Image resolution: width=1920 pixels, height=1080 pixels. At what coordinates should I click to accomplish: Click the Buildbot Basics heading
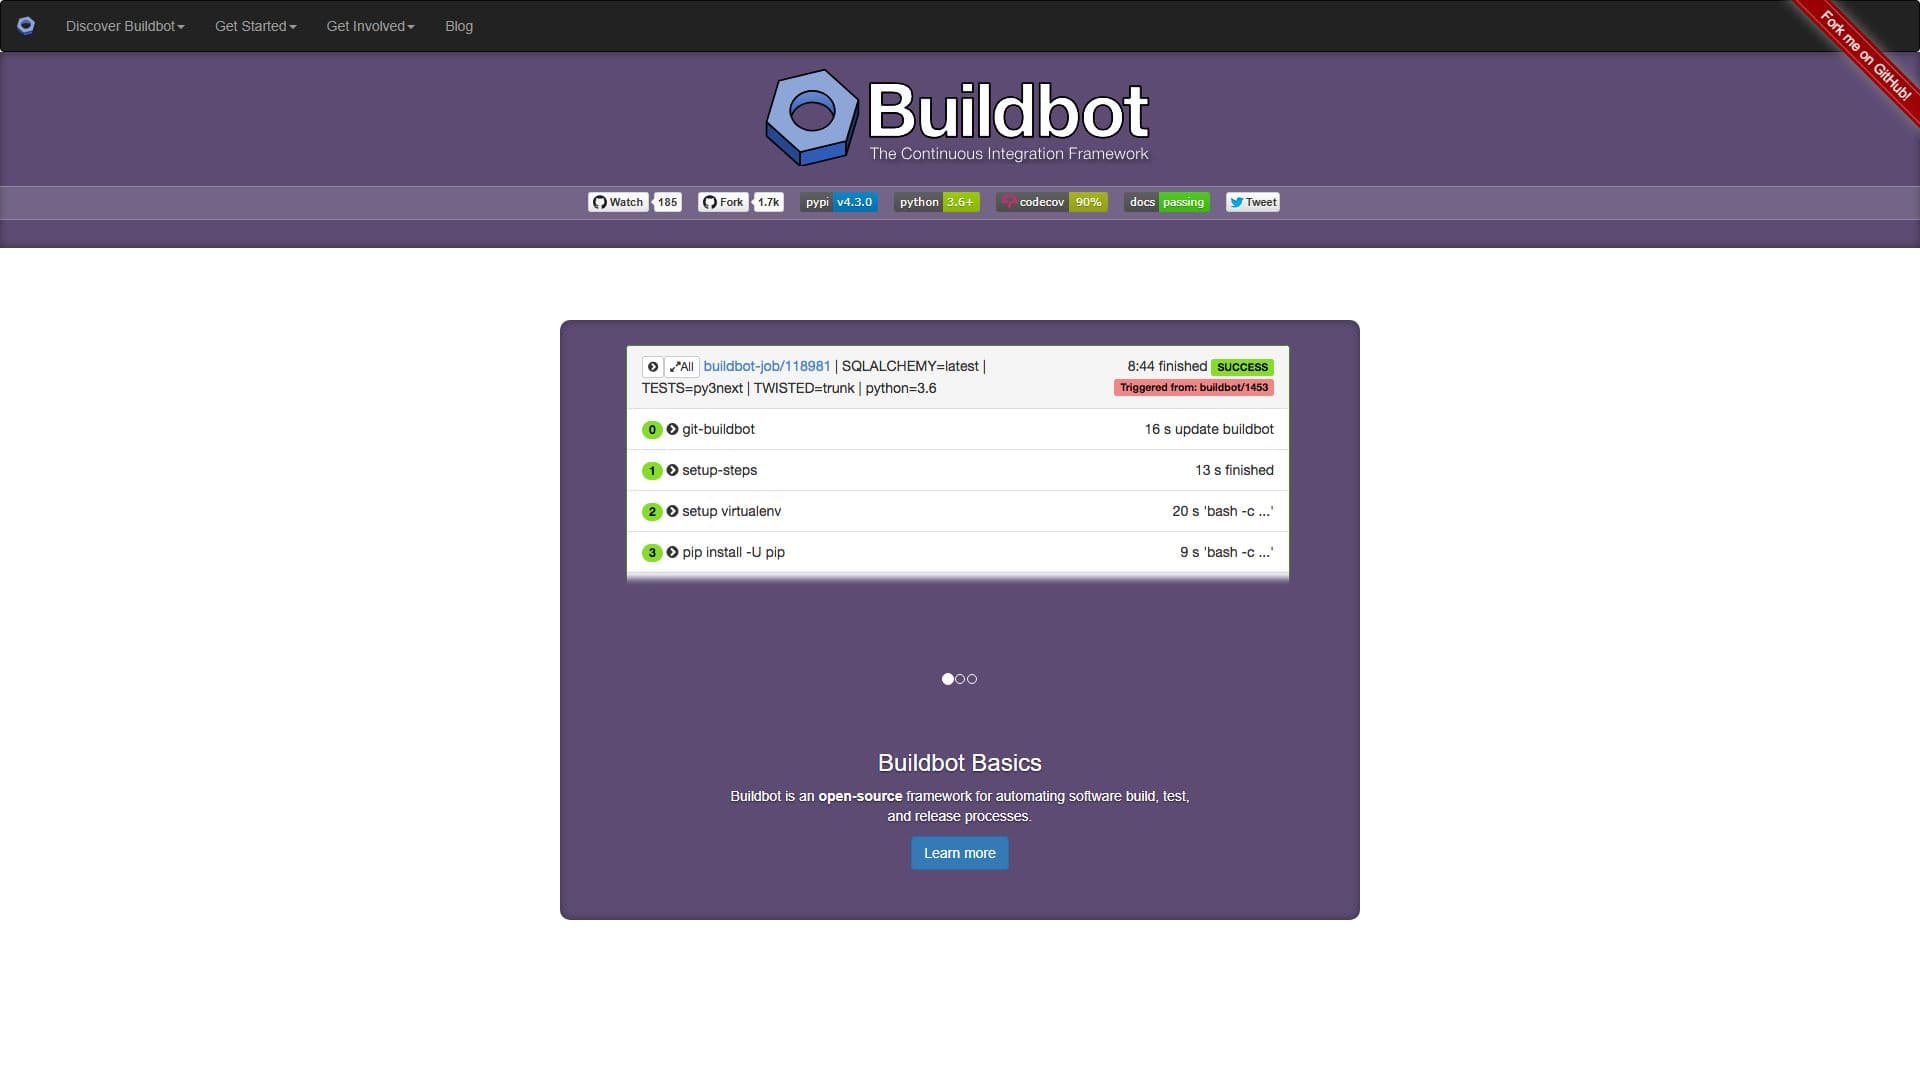960,763
